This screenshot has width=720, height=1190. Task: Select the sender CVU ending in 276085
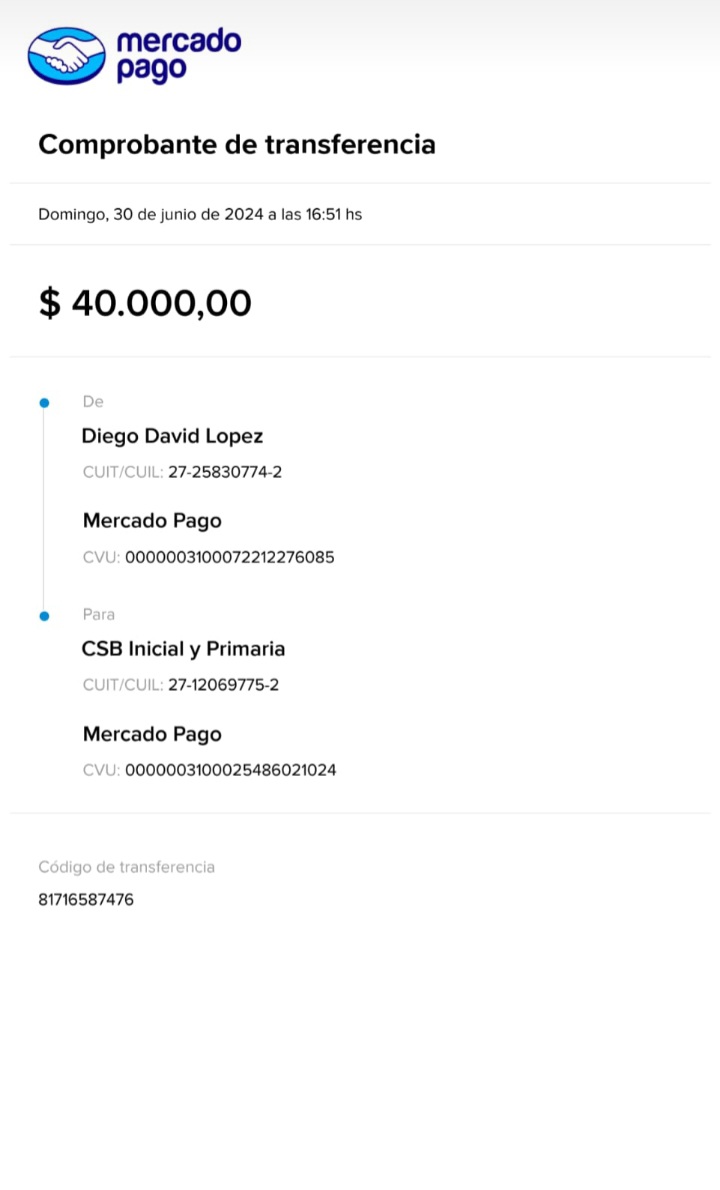229,558
